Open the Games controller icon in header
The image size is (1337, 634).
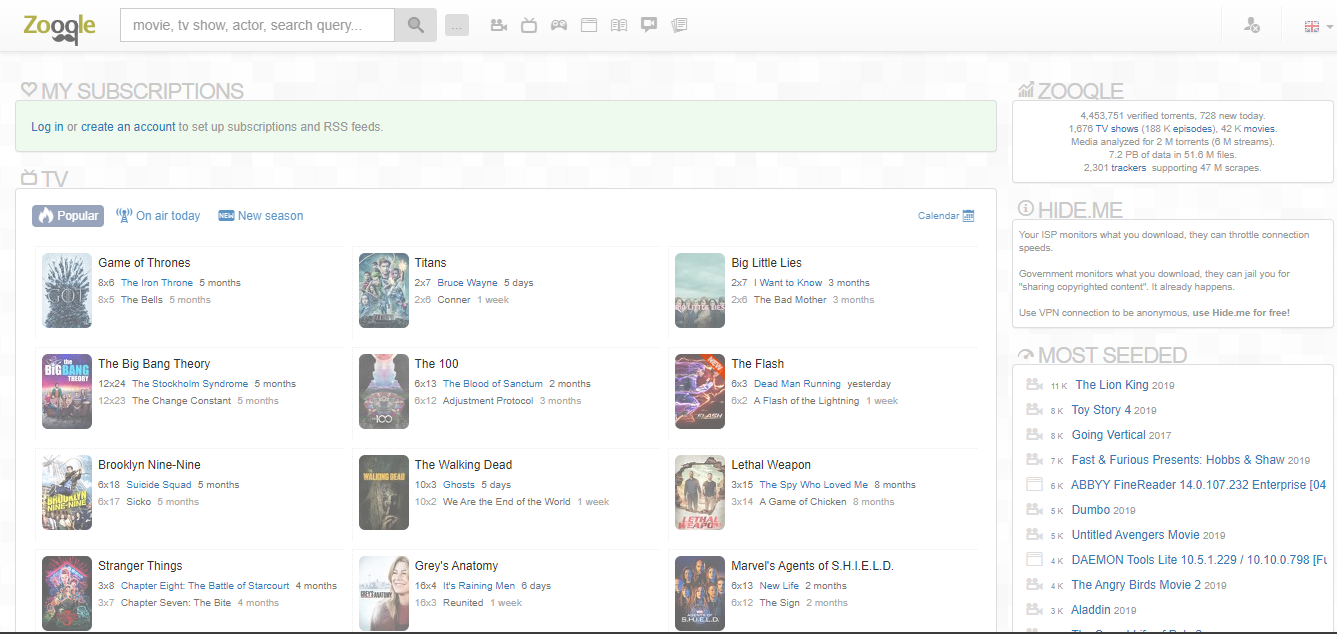point(559,25)
